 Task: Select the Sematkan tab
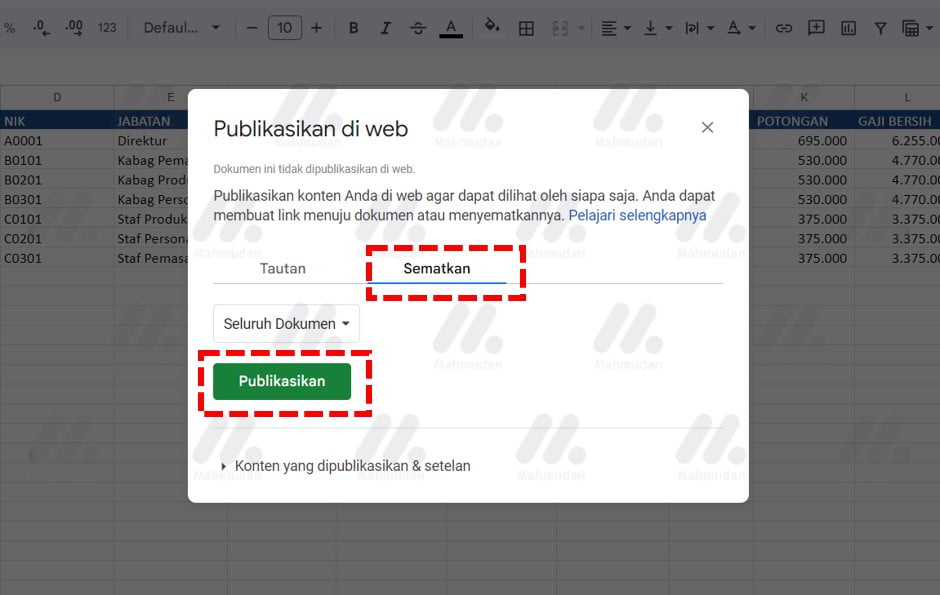click(x=437, y=269)
